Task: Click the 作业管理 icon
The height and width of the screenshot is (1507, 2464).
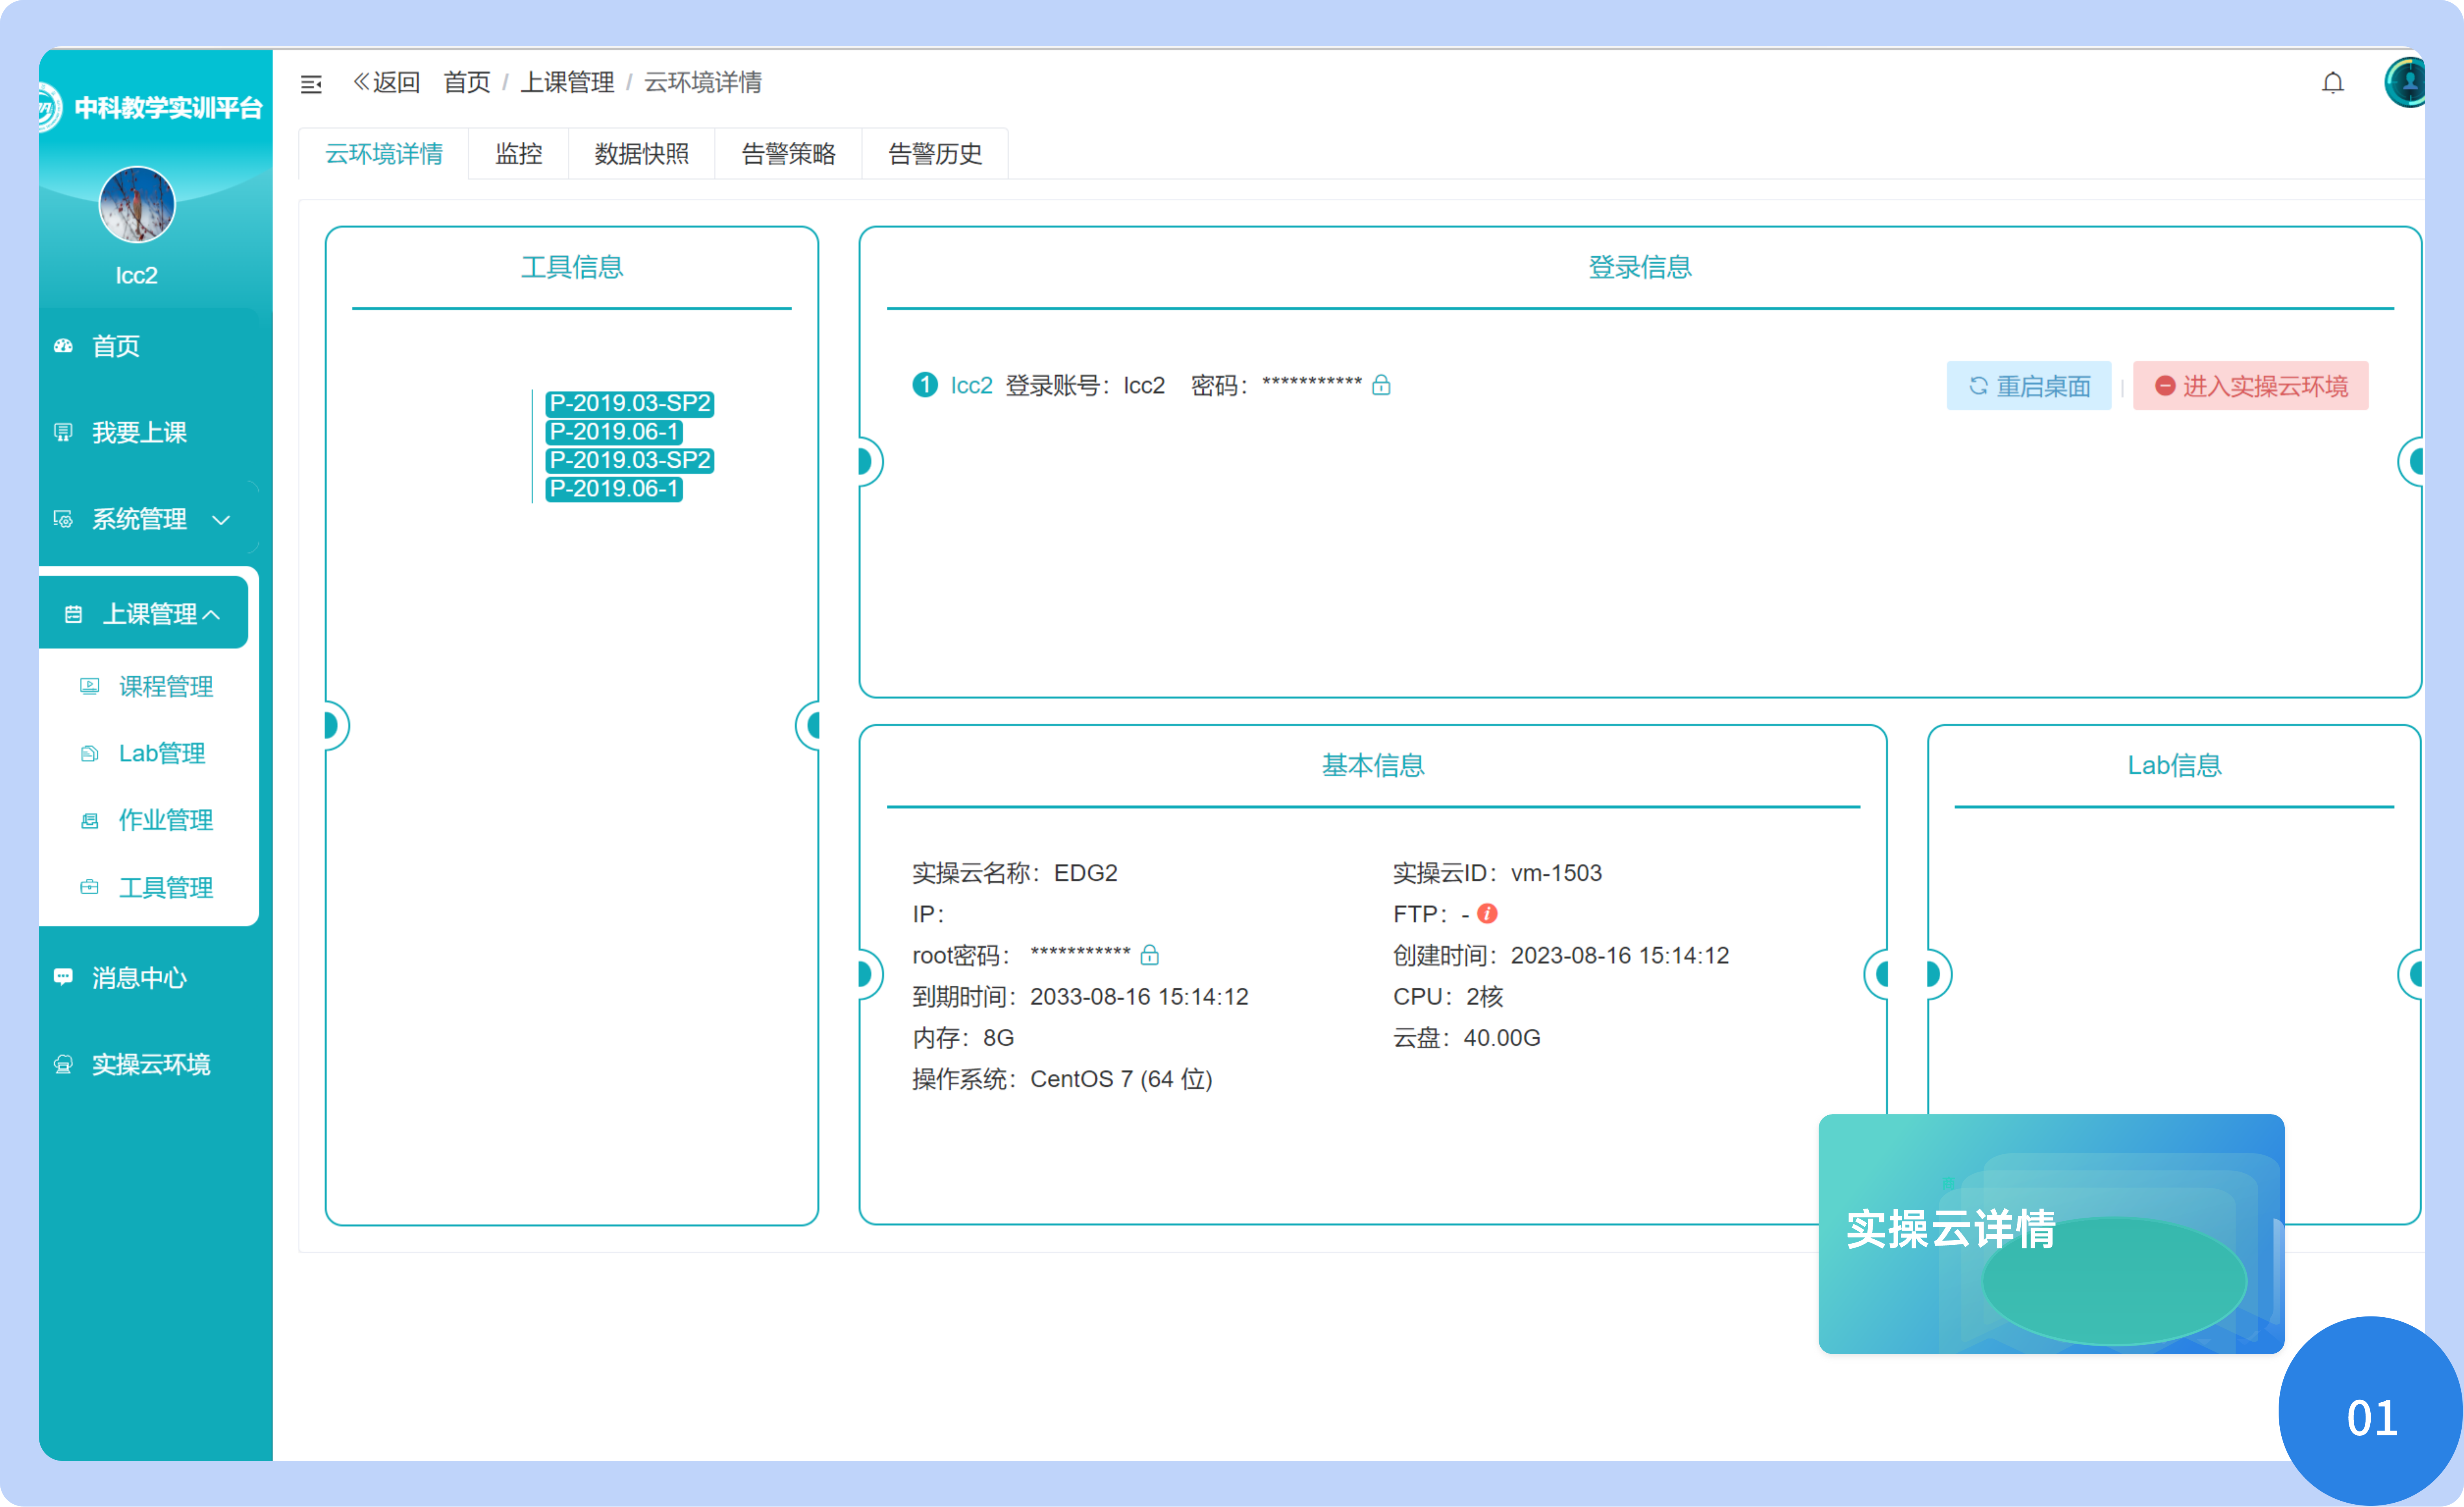Action: pyautogui.click(x=90, y=820)
